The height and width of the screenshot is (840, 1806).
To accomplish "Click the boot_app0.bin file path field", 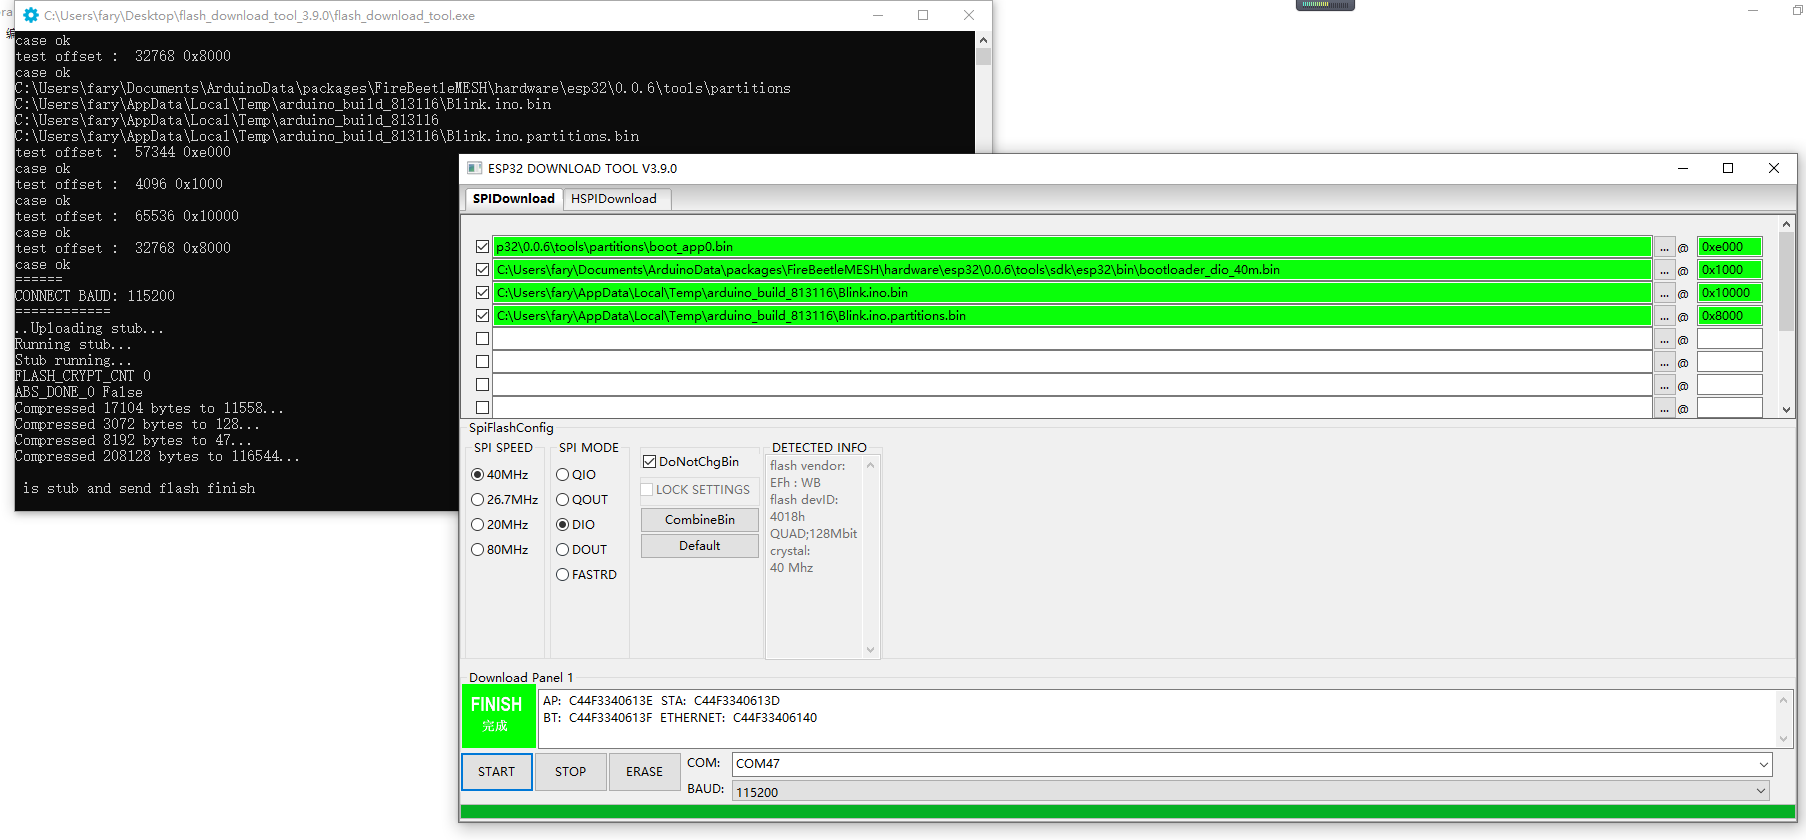I will coord(1072,247).
